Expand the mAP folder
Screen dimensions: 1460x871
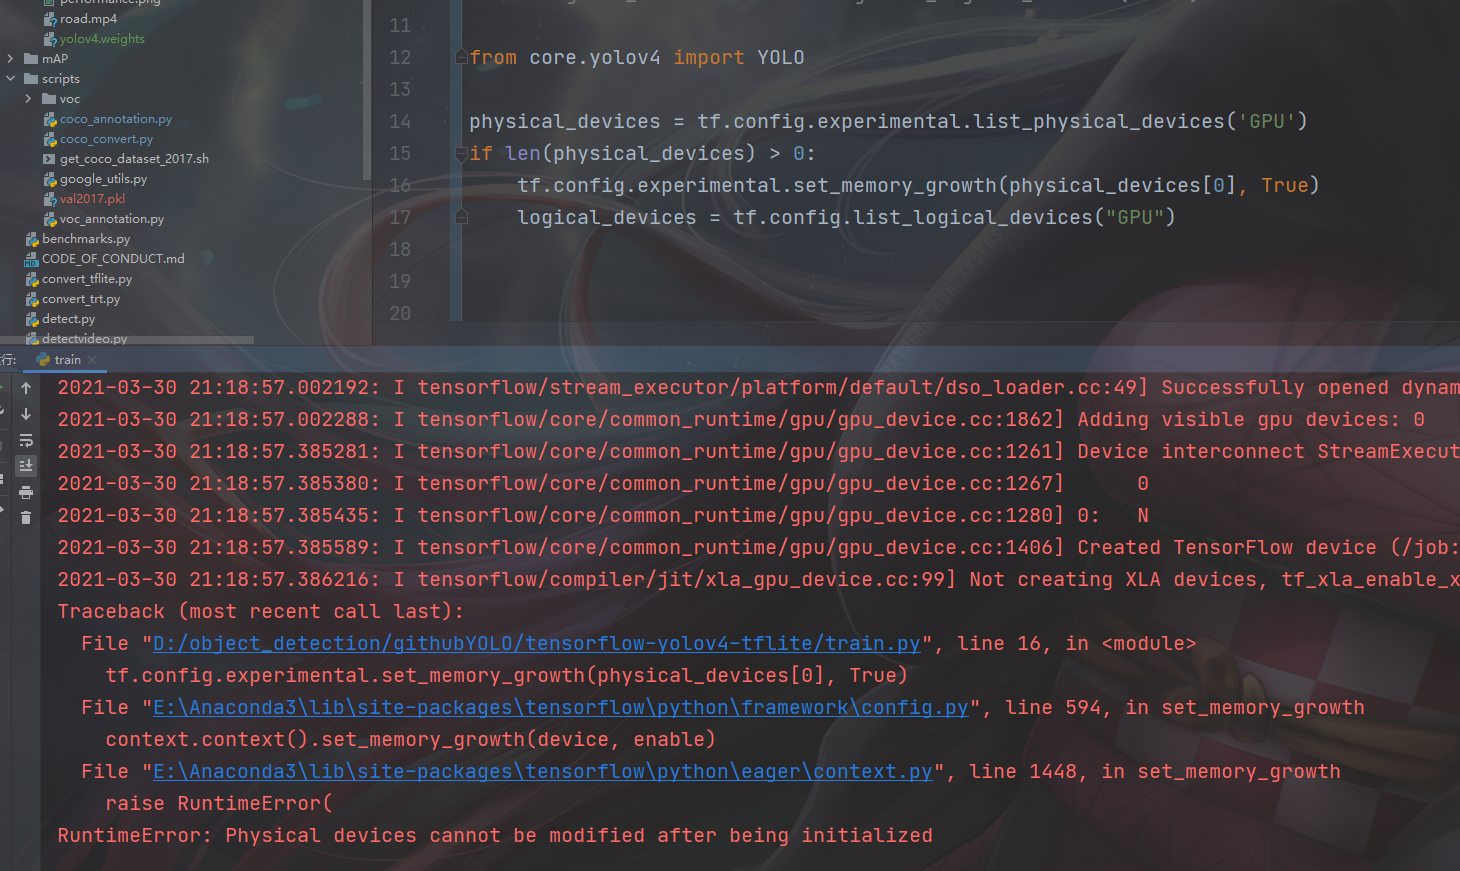pos(8,58)
